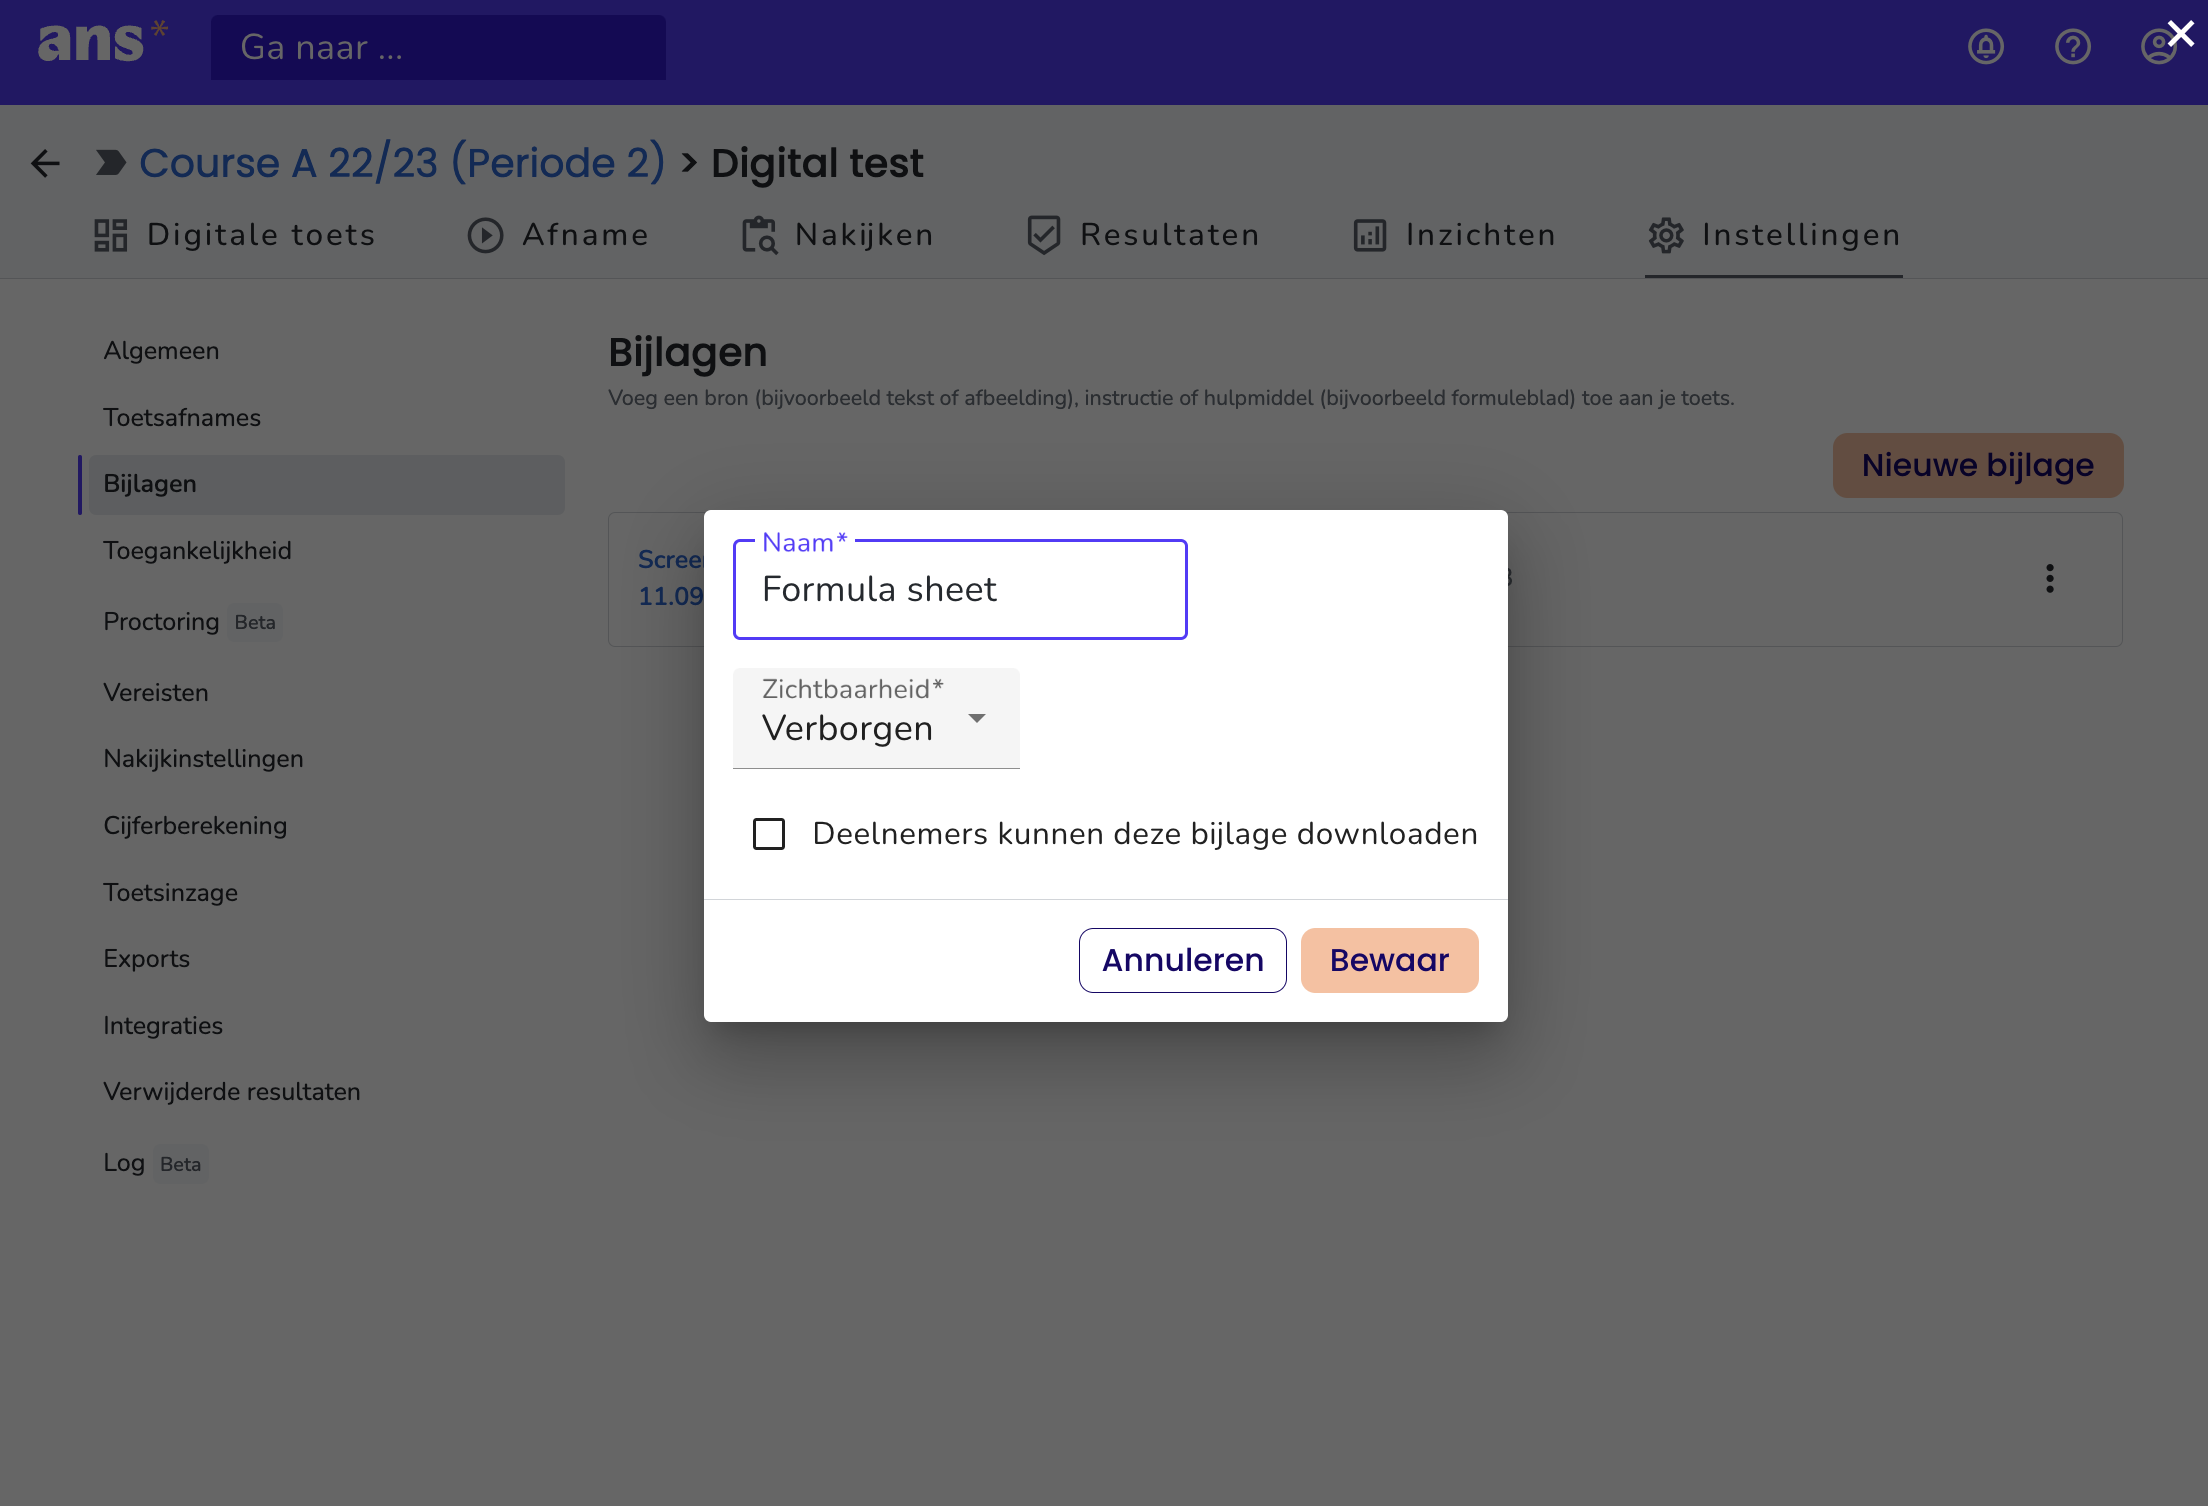This screenshot has height=1506, width=2208.
Task: Select Exports in settings sidebar
Action: [x=146, y=959]
